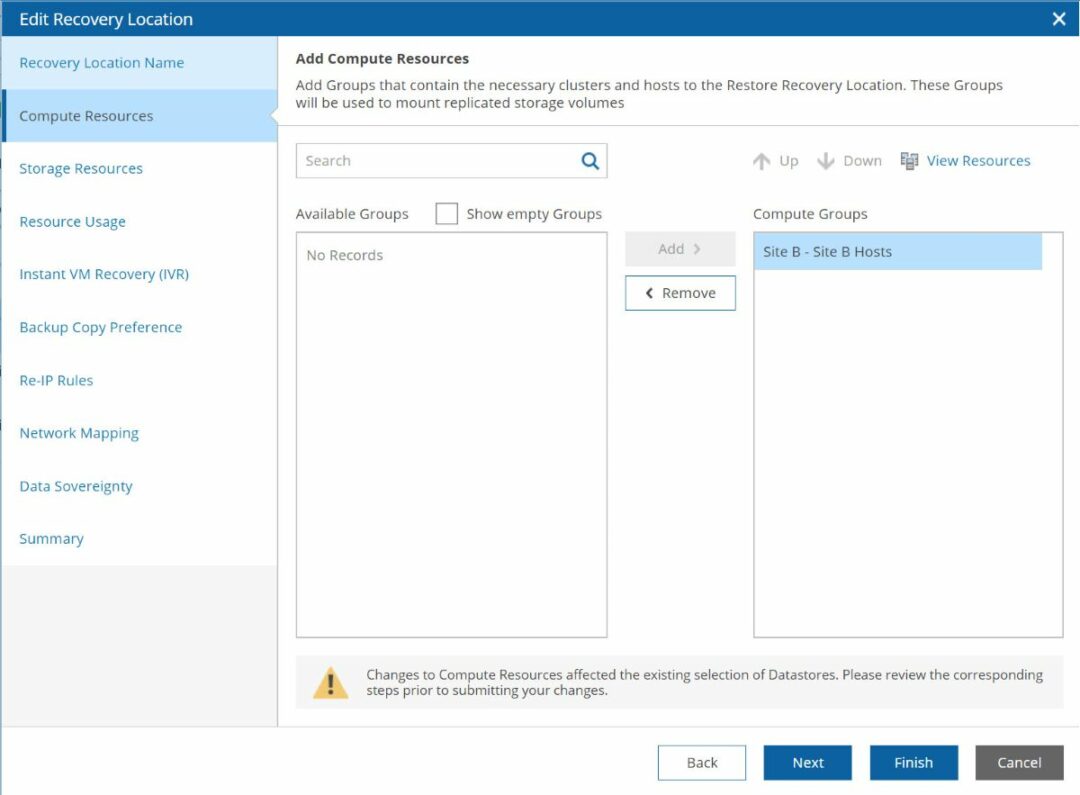View the Summary step

click(x=51, y=538)
